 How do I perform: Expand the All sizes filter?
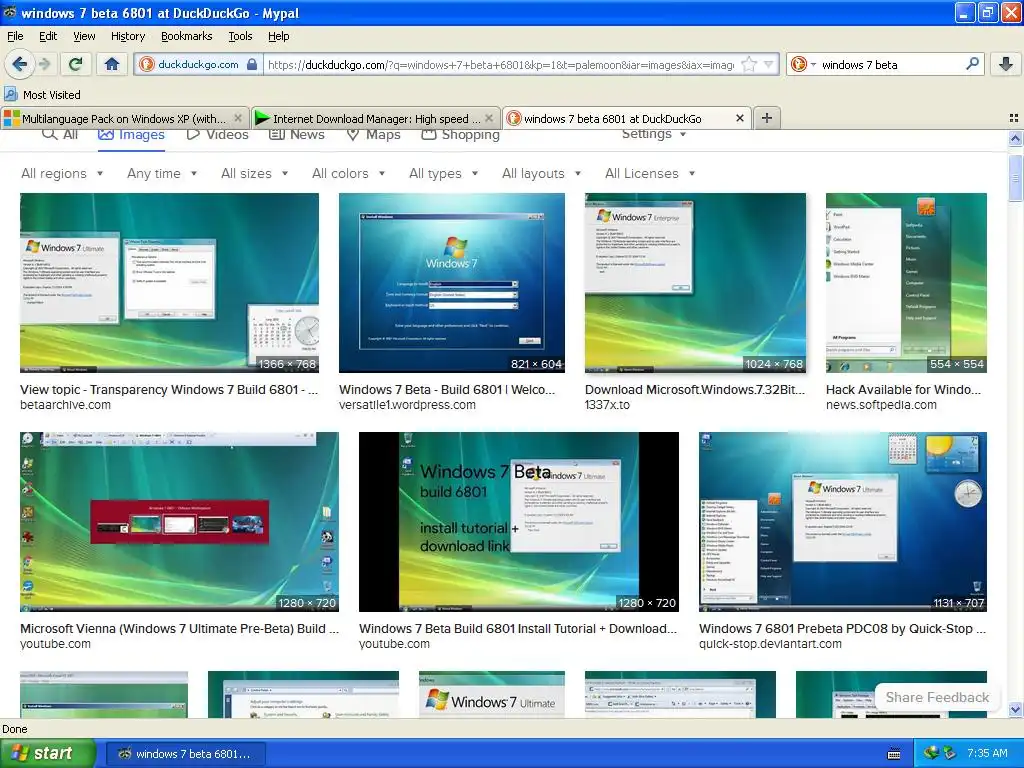click(255, 173)
